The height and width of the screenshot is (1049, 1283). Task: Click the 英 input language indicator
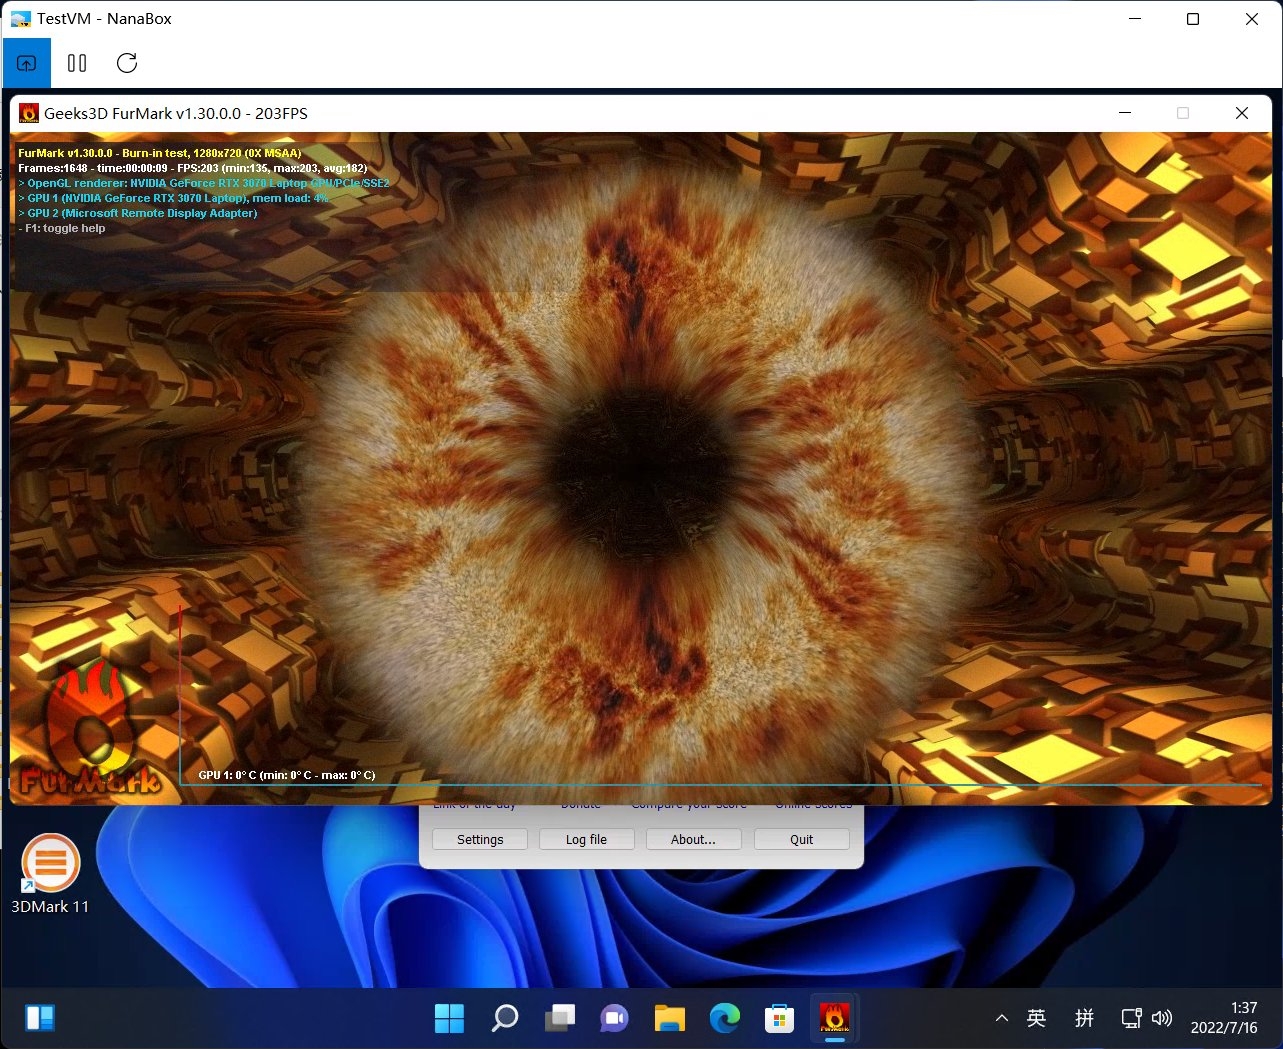(1036, 1018)
